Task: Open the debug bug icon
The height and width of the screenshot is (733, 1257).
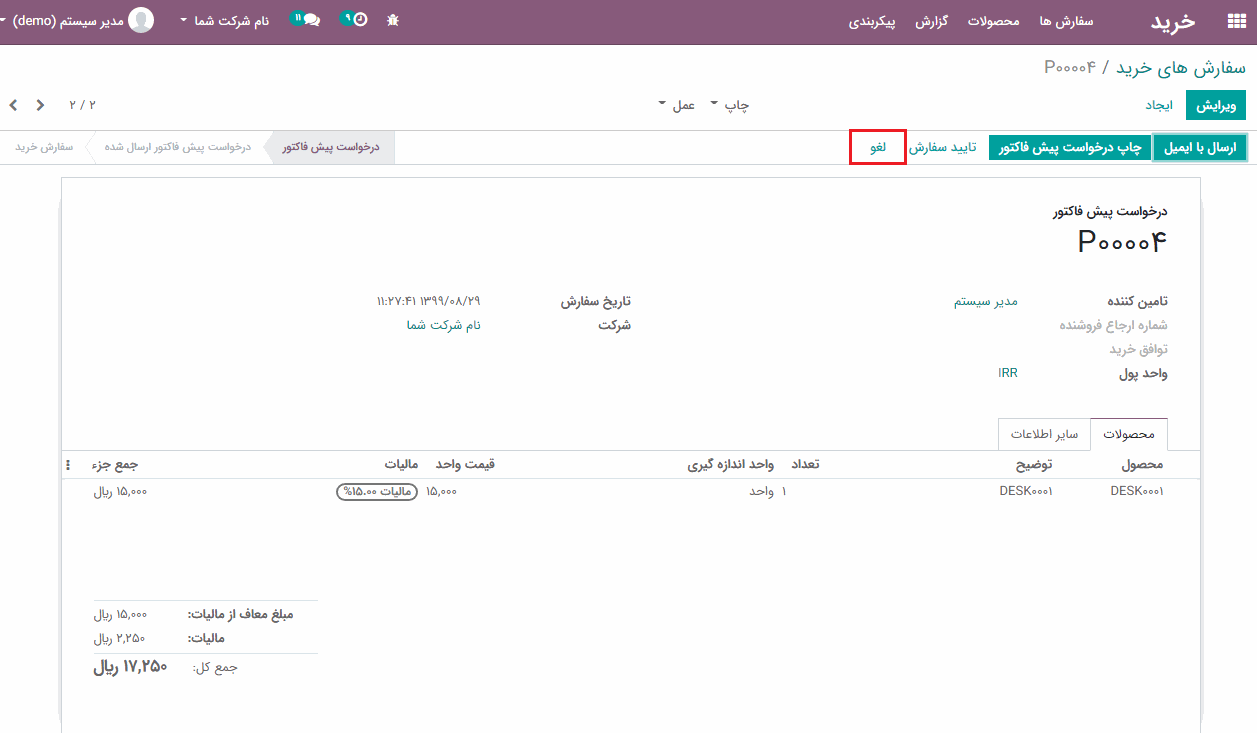Action: (393, 20)
